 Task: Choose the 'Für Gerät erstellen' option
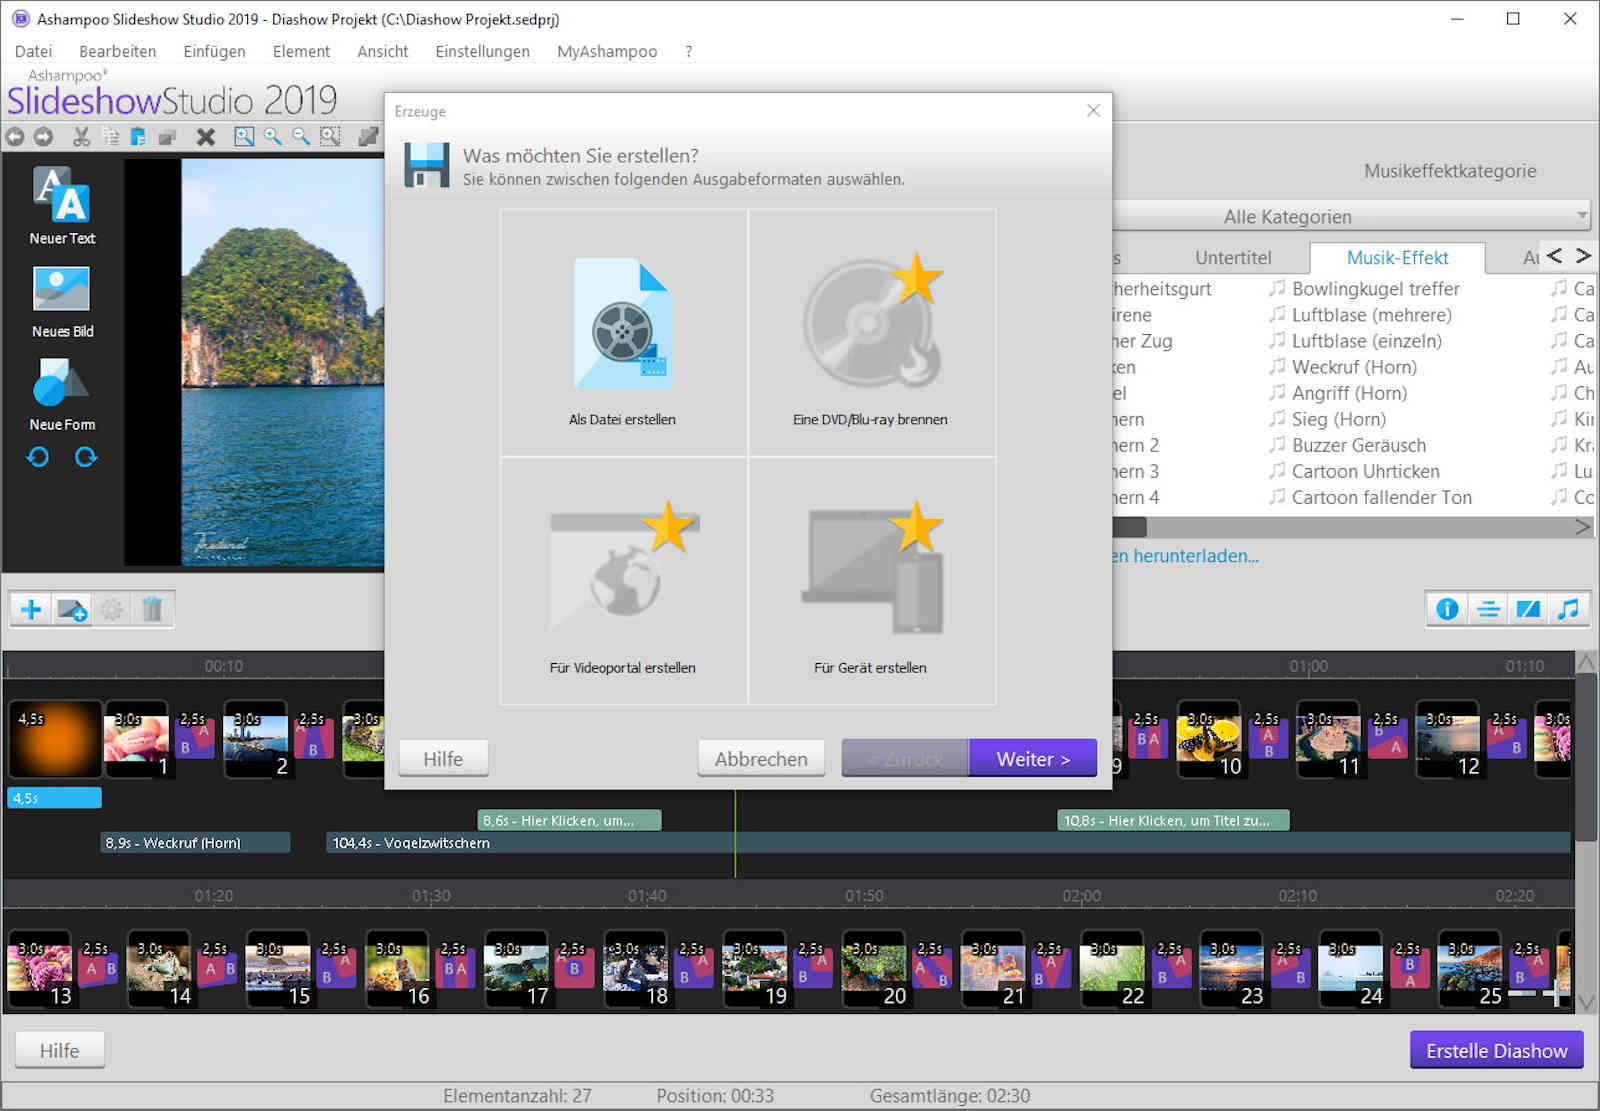[871, 581]
